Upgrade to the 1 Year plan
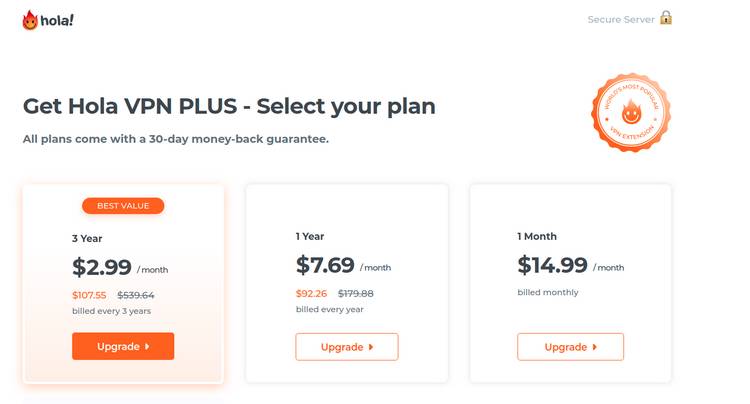 pyautogui.click(x=347, y=347)
